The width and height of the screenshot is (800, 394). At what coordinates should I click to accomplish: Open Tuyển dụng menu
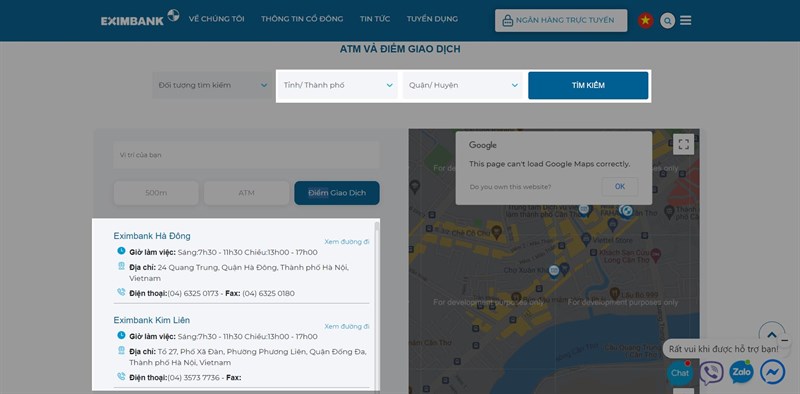pyautogui.click(x=432, y=19)
